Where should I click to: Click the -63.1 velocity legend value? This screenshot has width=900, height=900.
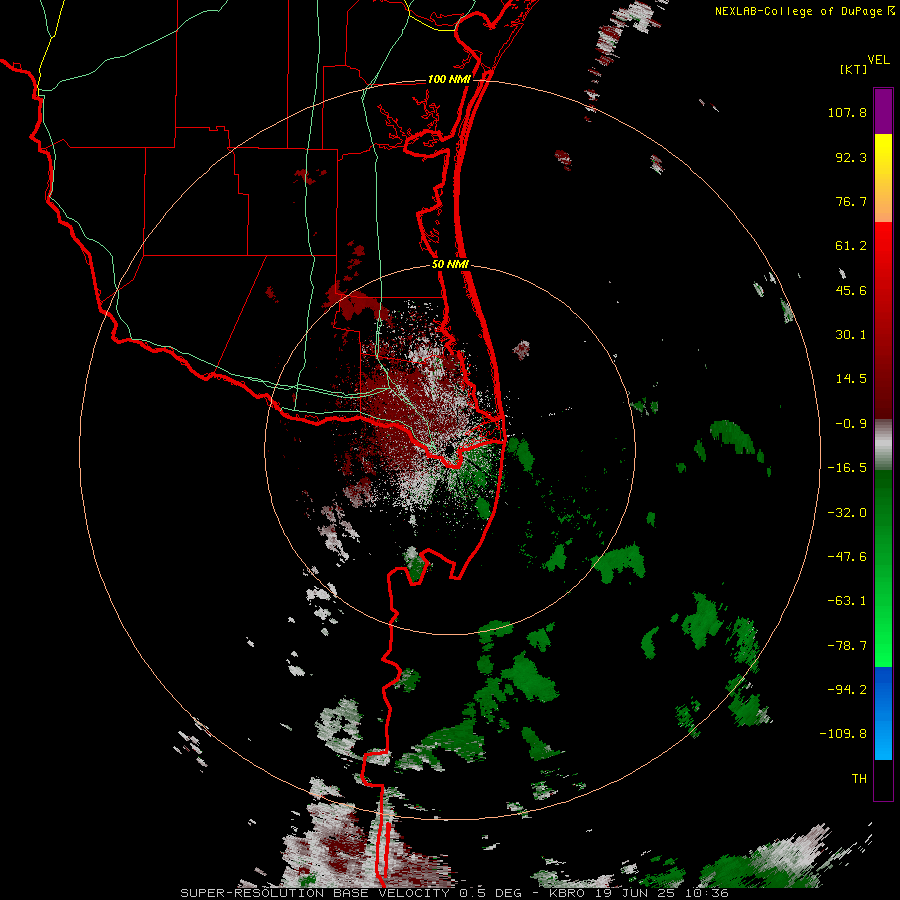pos(847,601)
